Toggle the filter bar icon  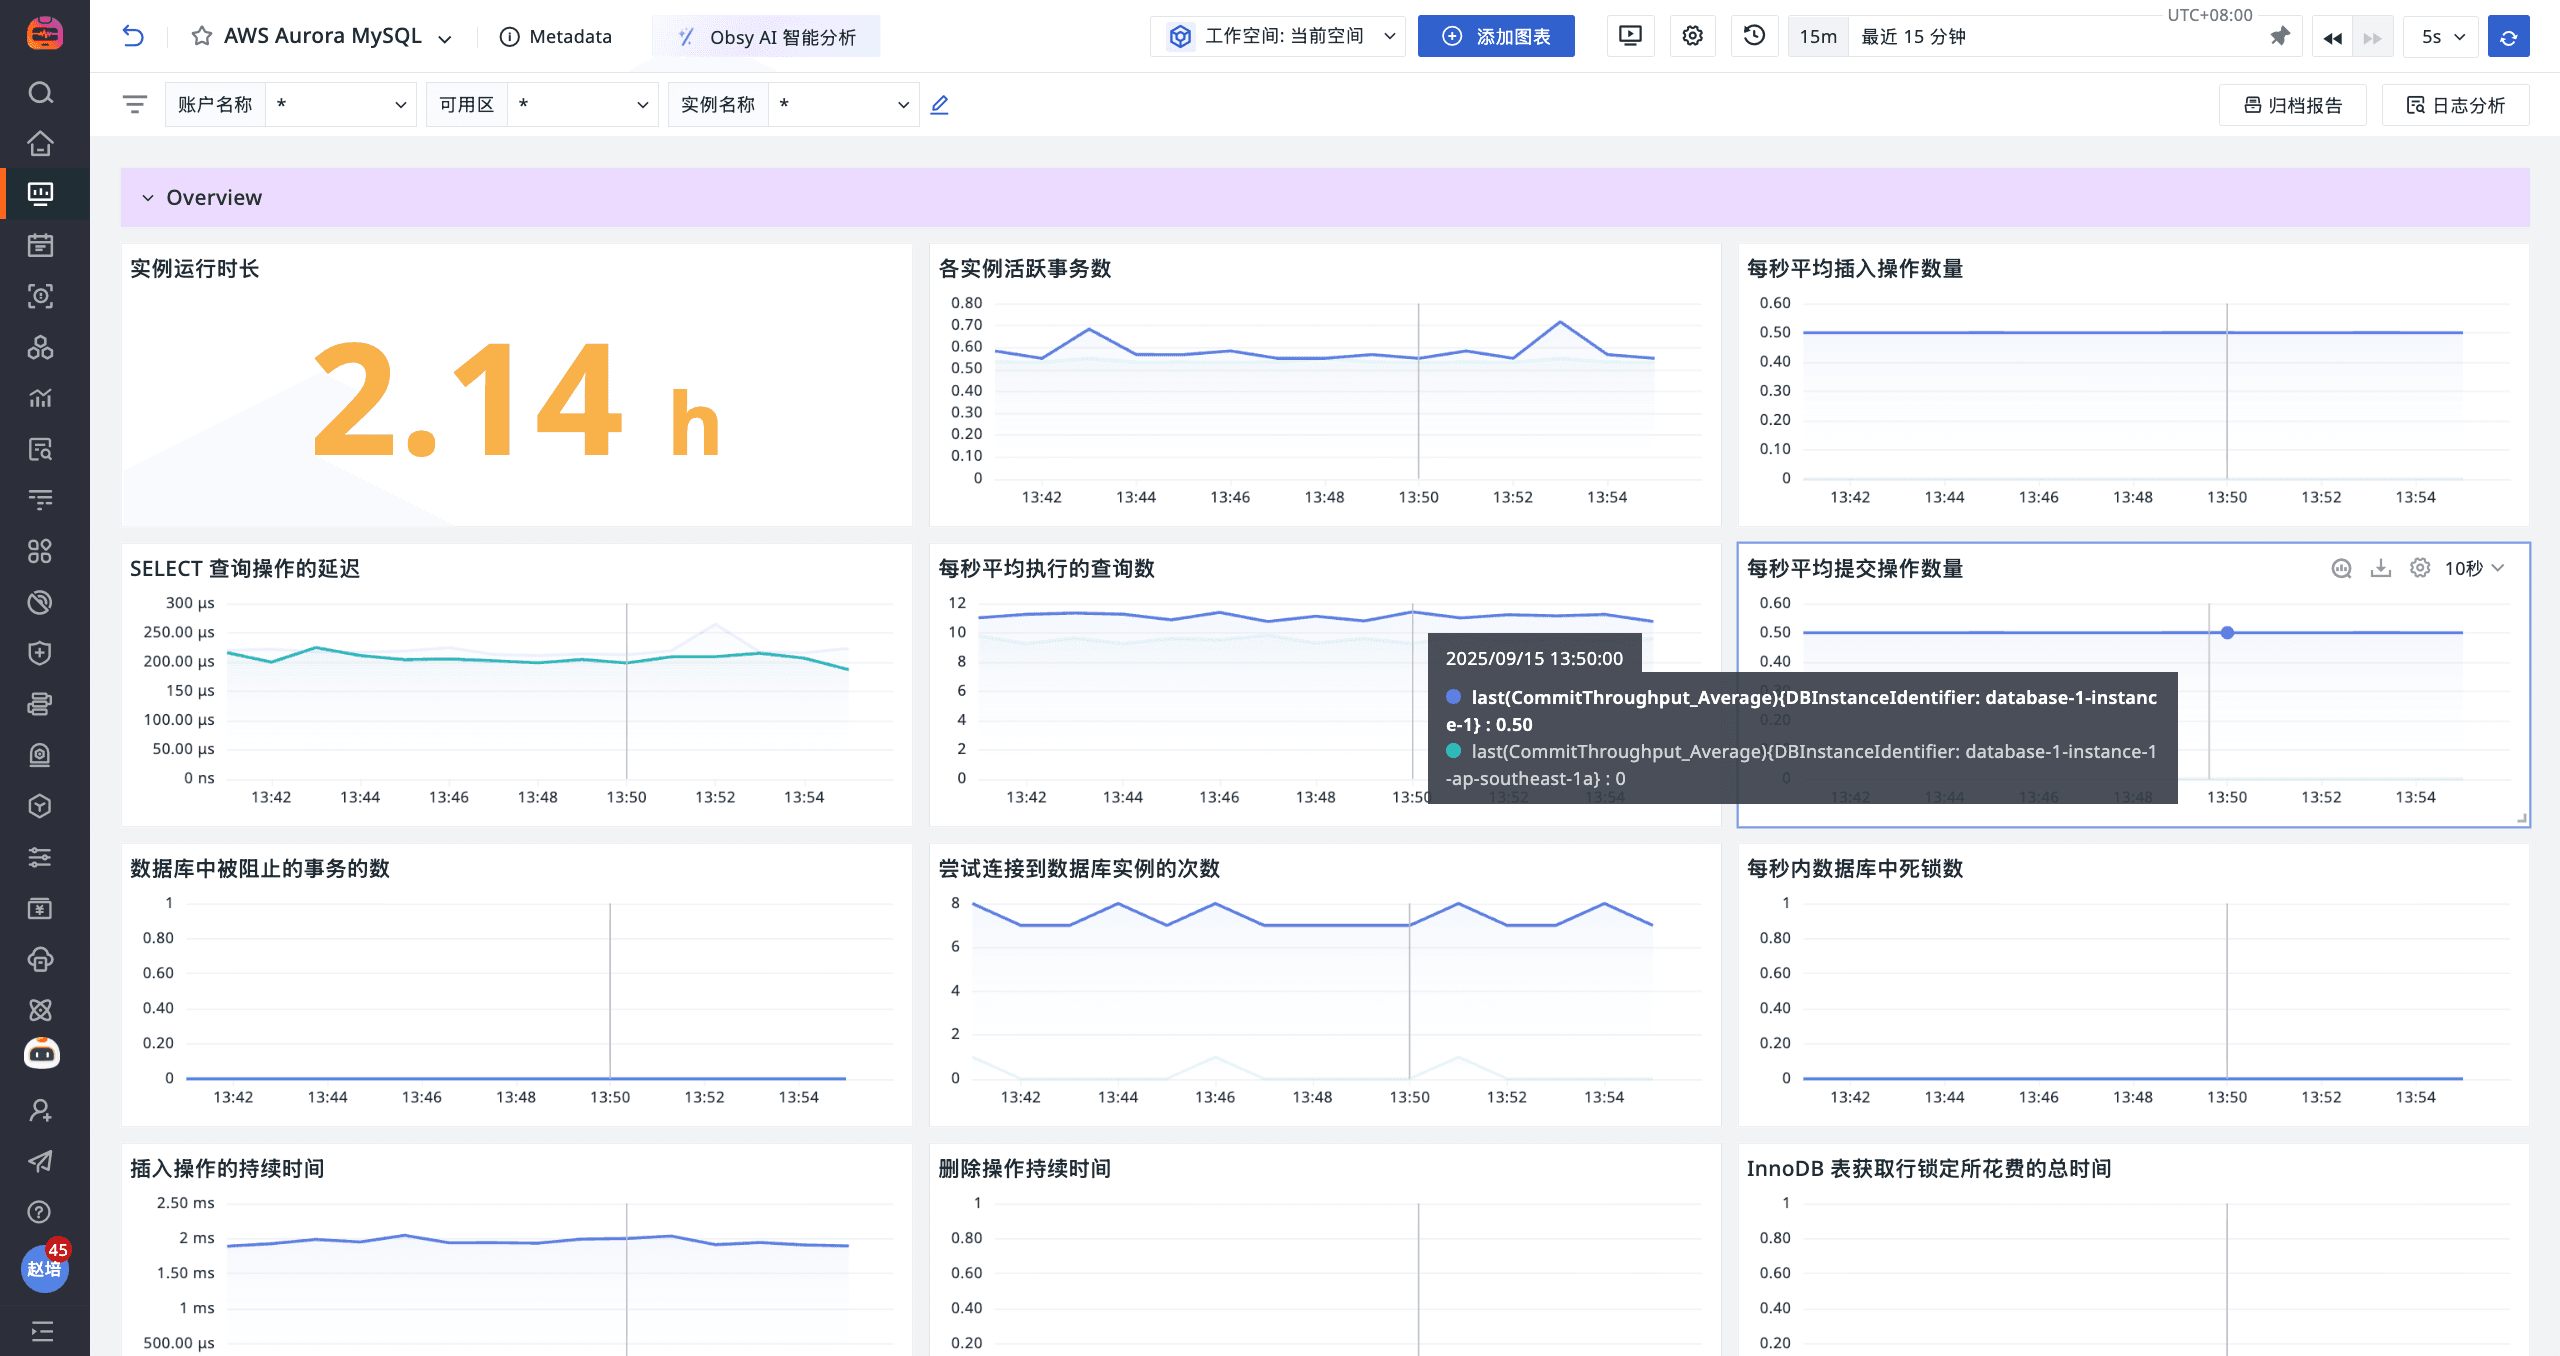(x=135, y=105)
